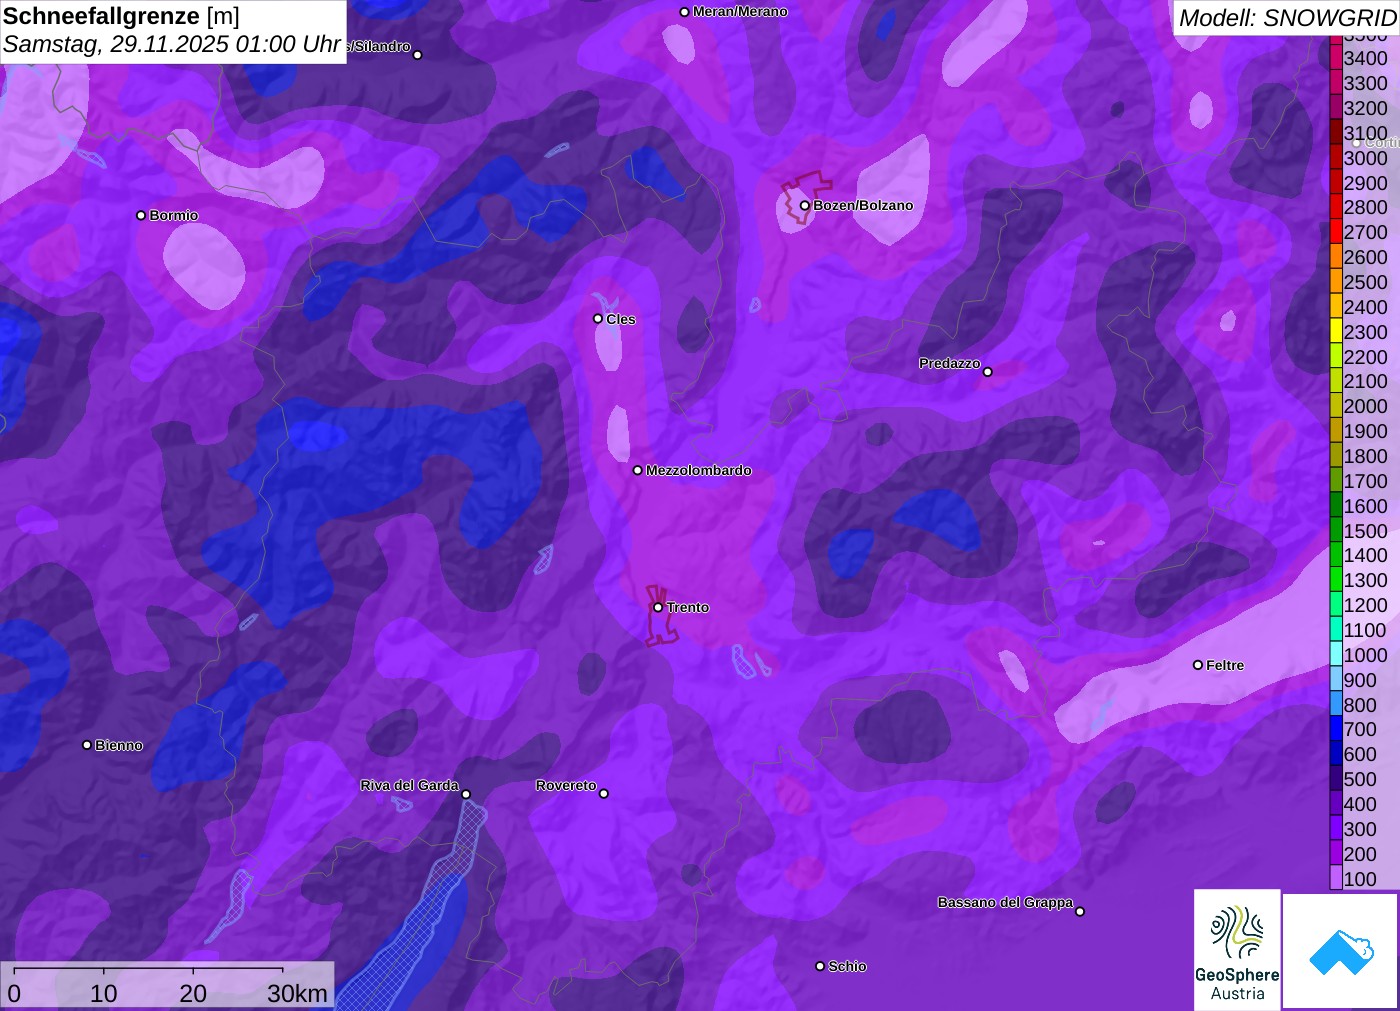Click the 10 mark on scale bar

[x=104, y=993]
